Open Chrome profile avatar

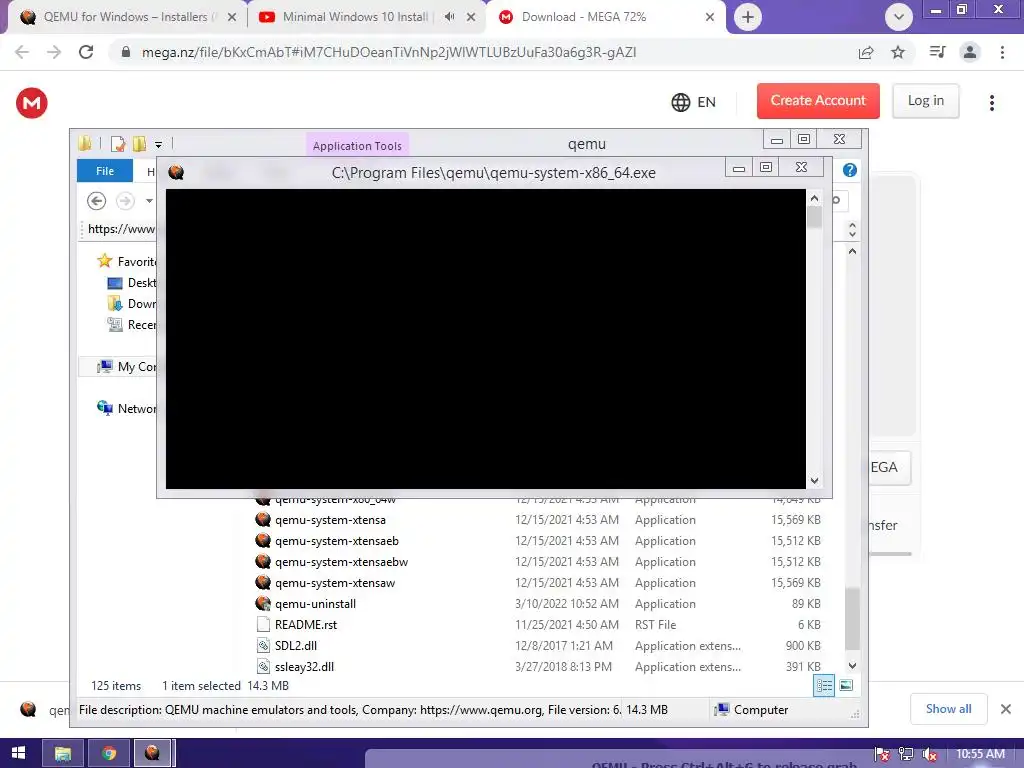(x=970, y=52)
